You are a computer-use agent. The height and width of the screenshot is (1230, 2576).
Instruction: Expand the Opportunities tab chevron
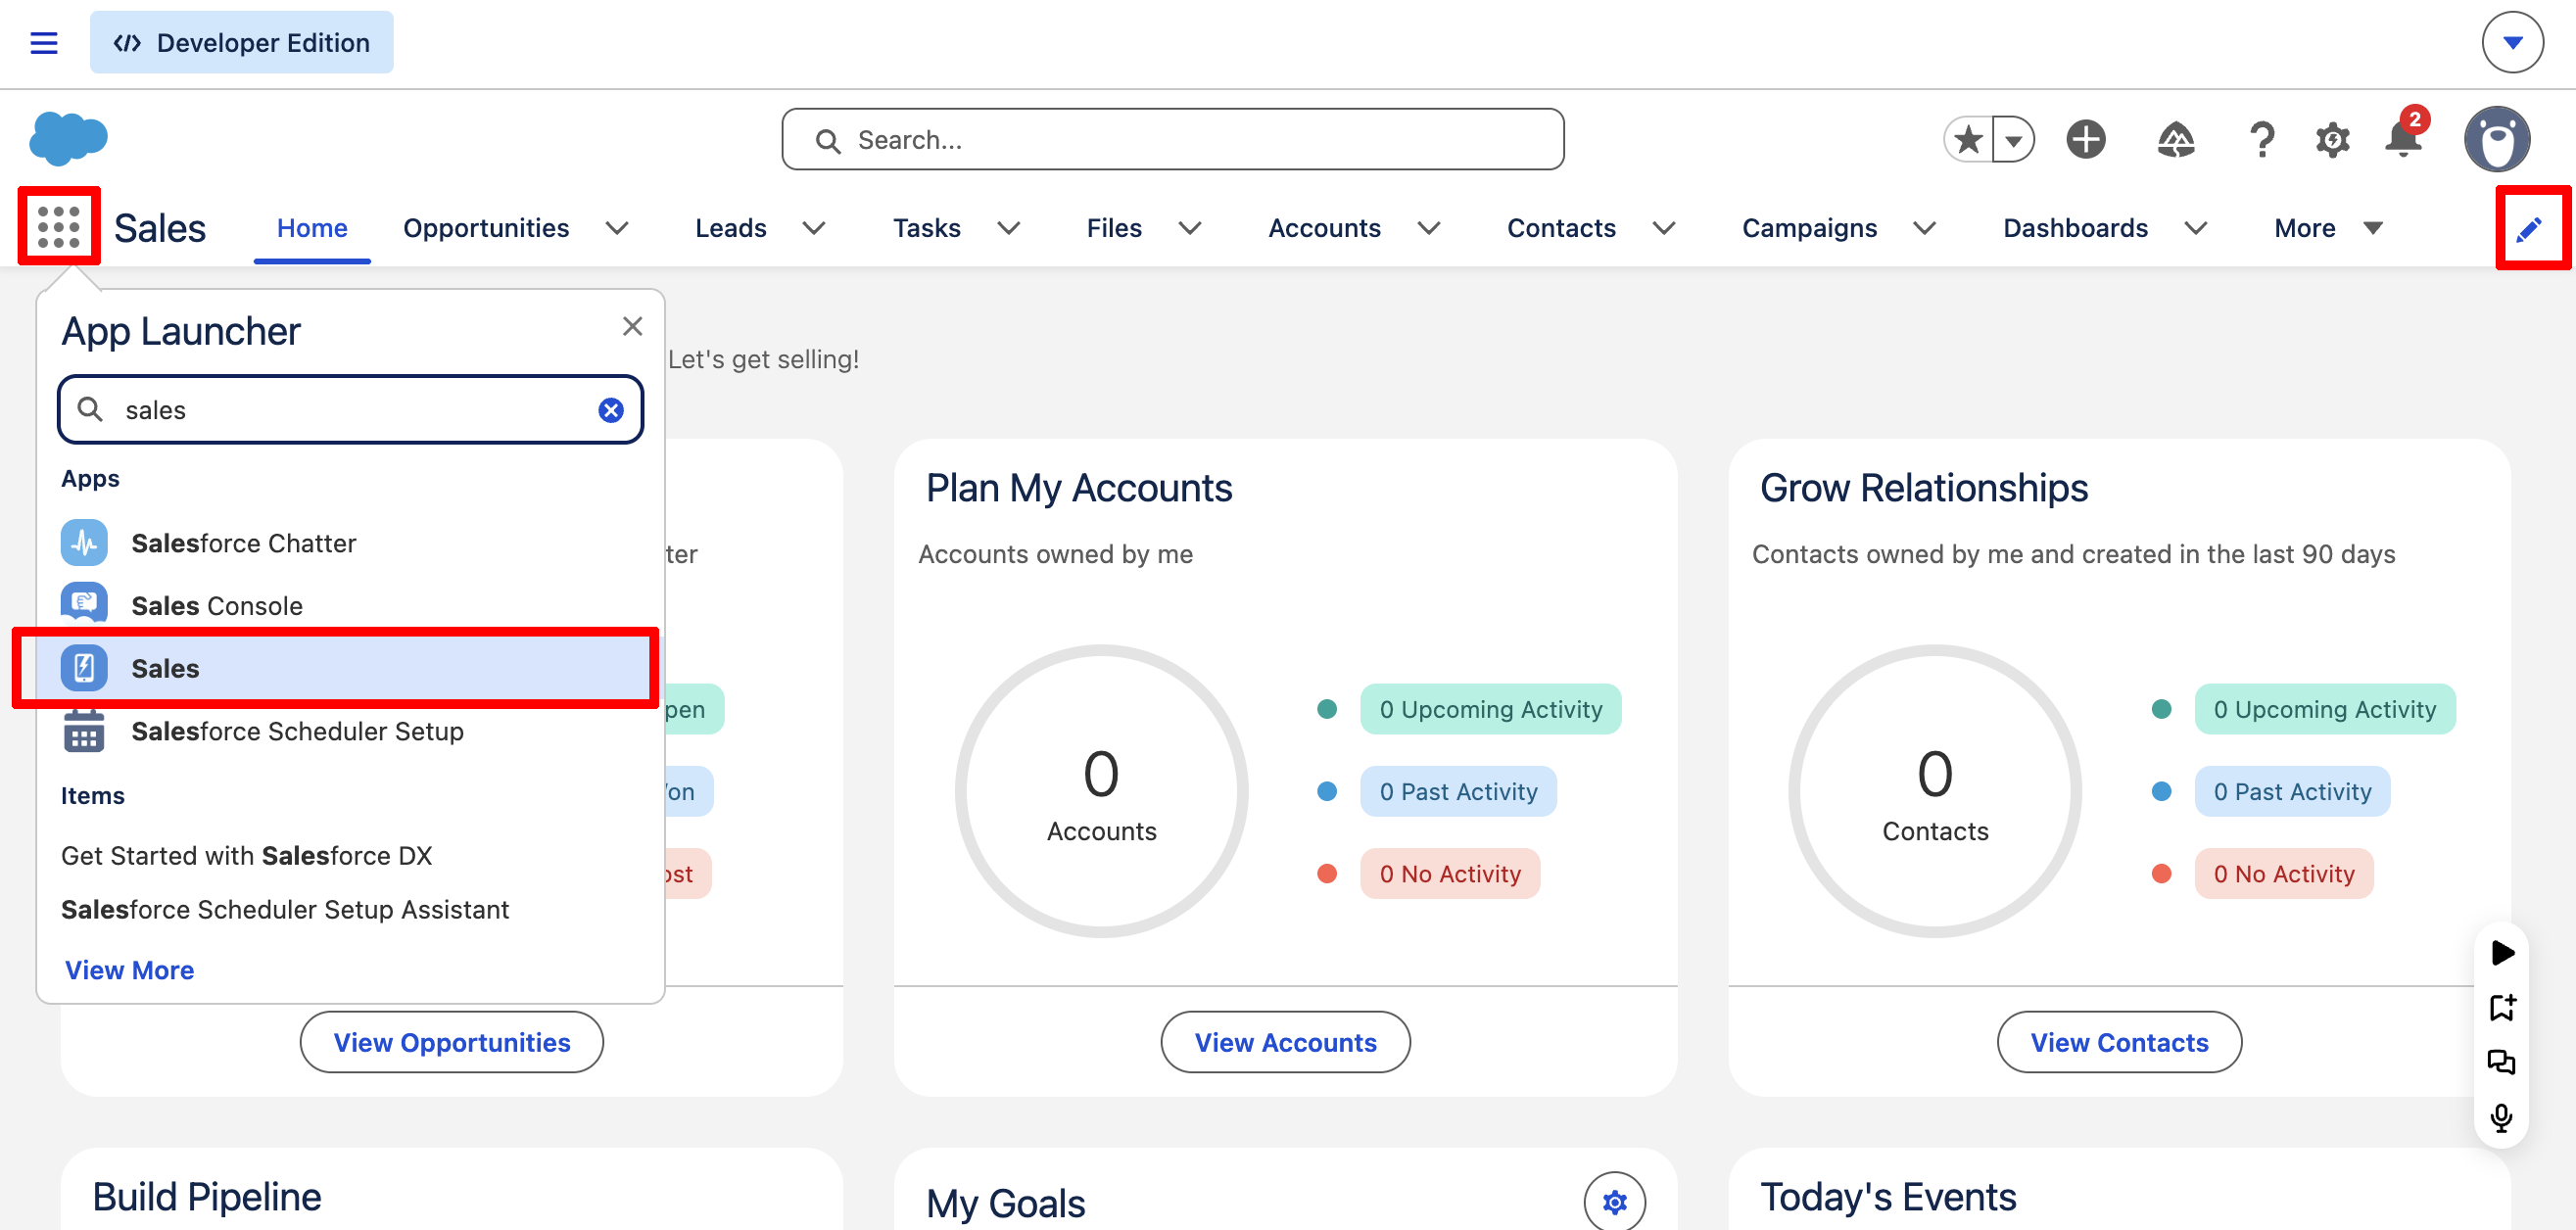tap(617, 228)
